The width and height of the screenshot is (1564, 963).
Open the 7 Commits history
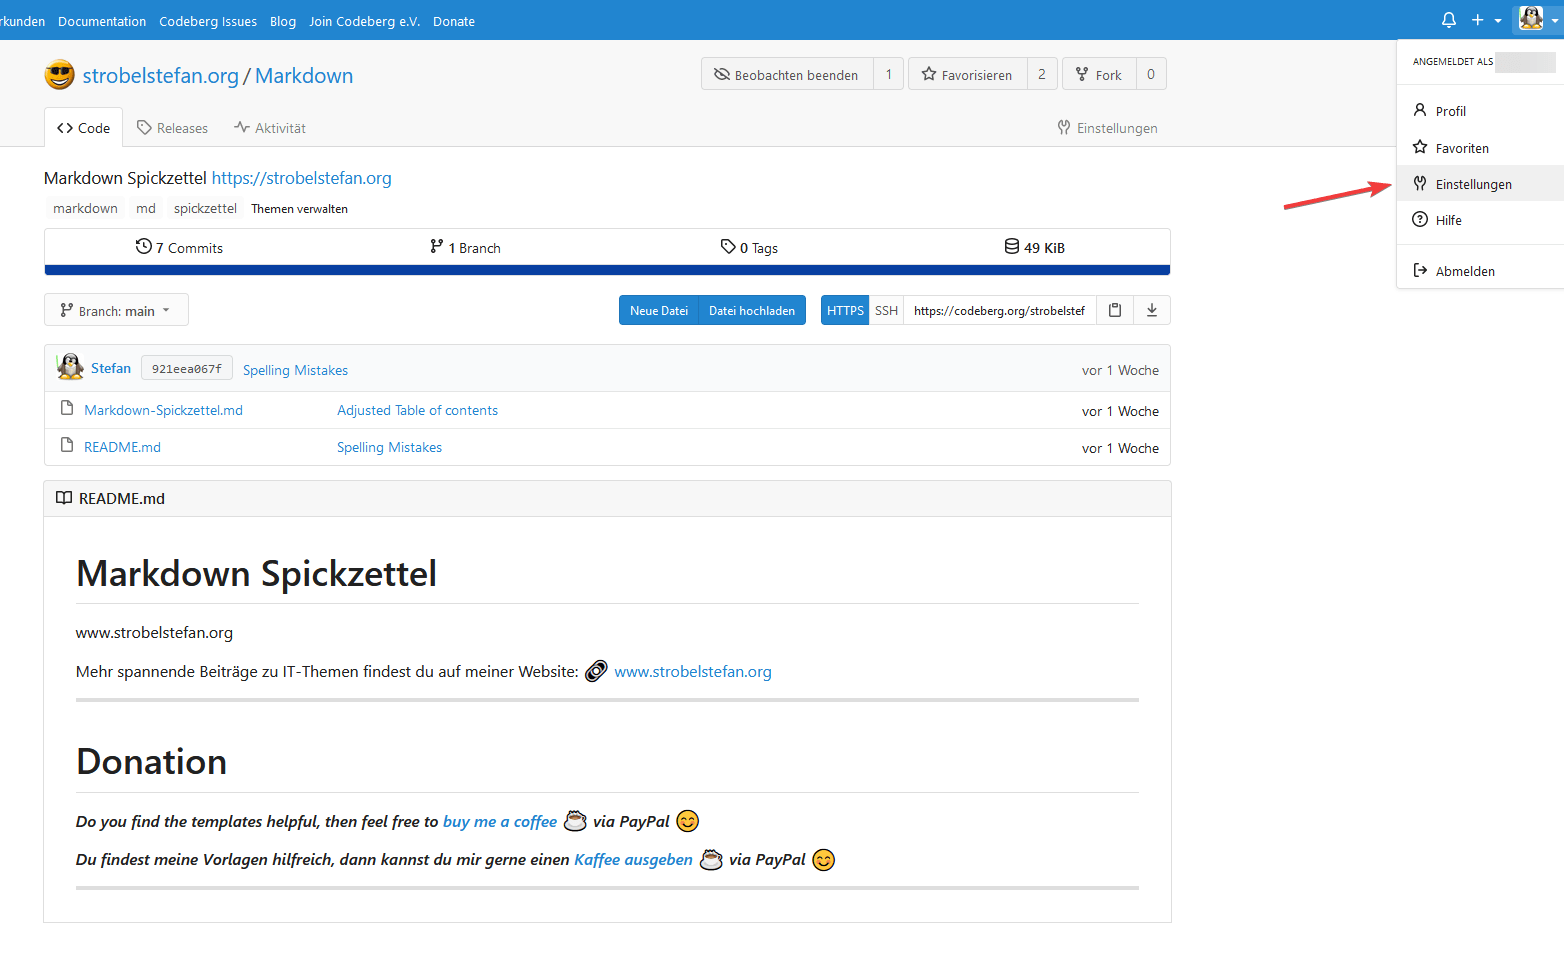180,248
